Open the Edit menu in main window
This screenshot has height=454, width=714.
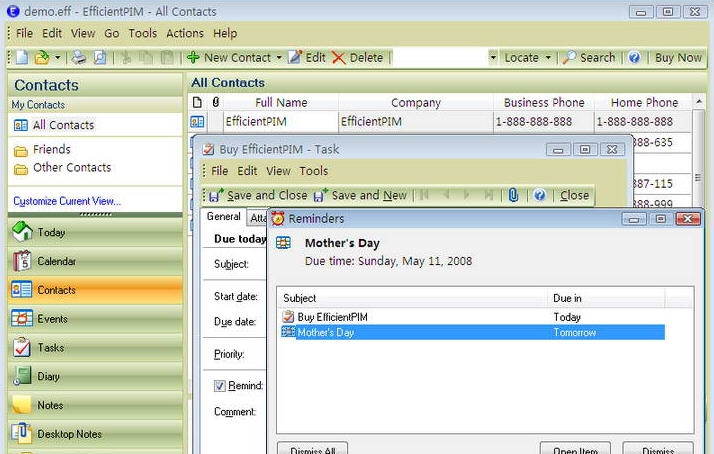(x=52, y=33)
